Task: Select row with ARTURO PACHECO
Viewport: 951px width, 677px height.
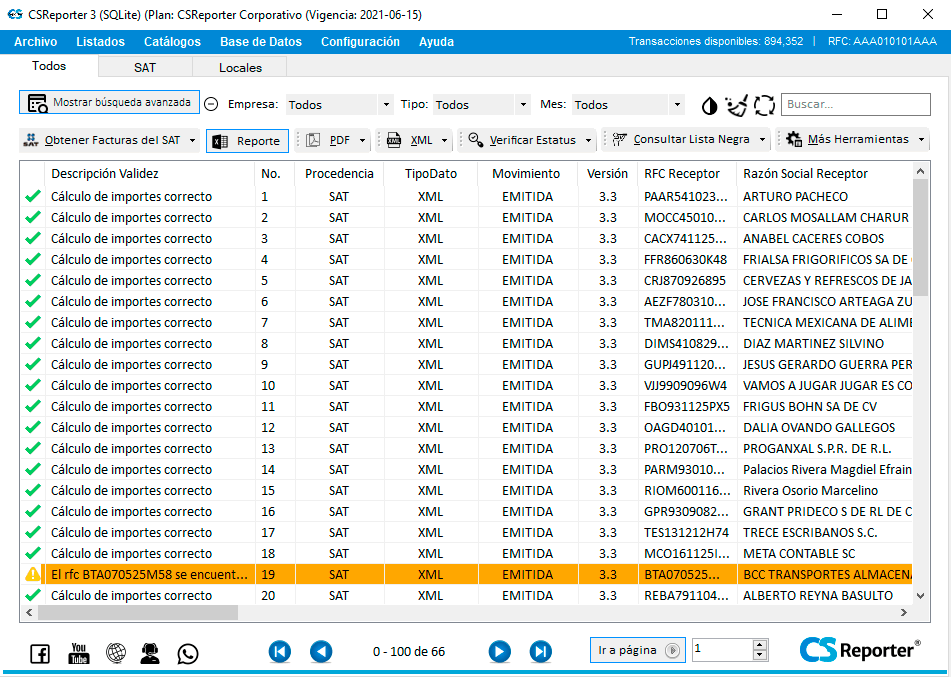Action: 466,197
